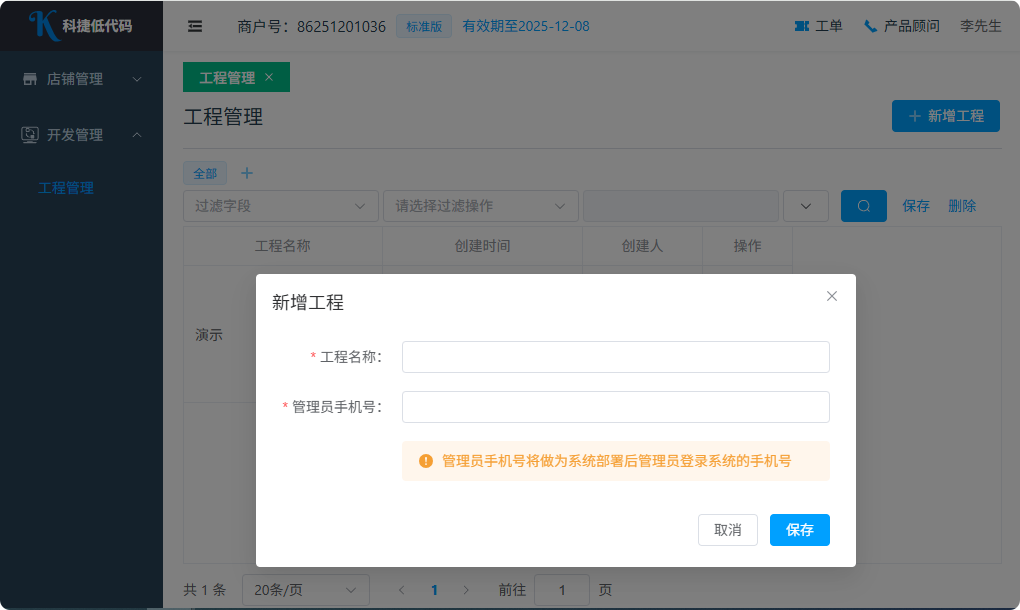Open the 20条/页 page size dropdown

pos(305,590)
